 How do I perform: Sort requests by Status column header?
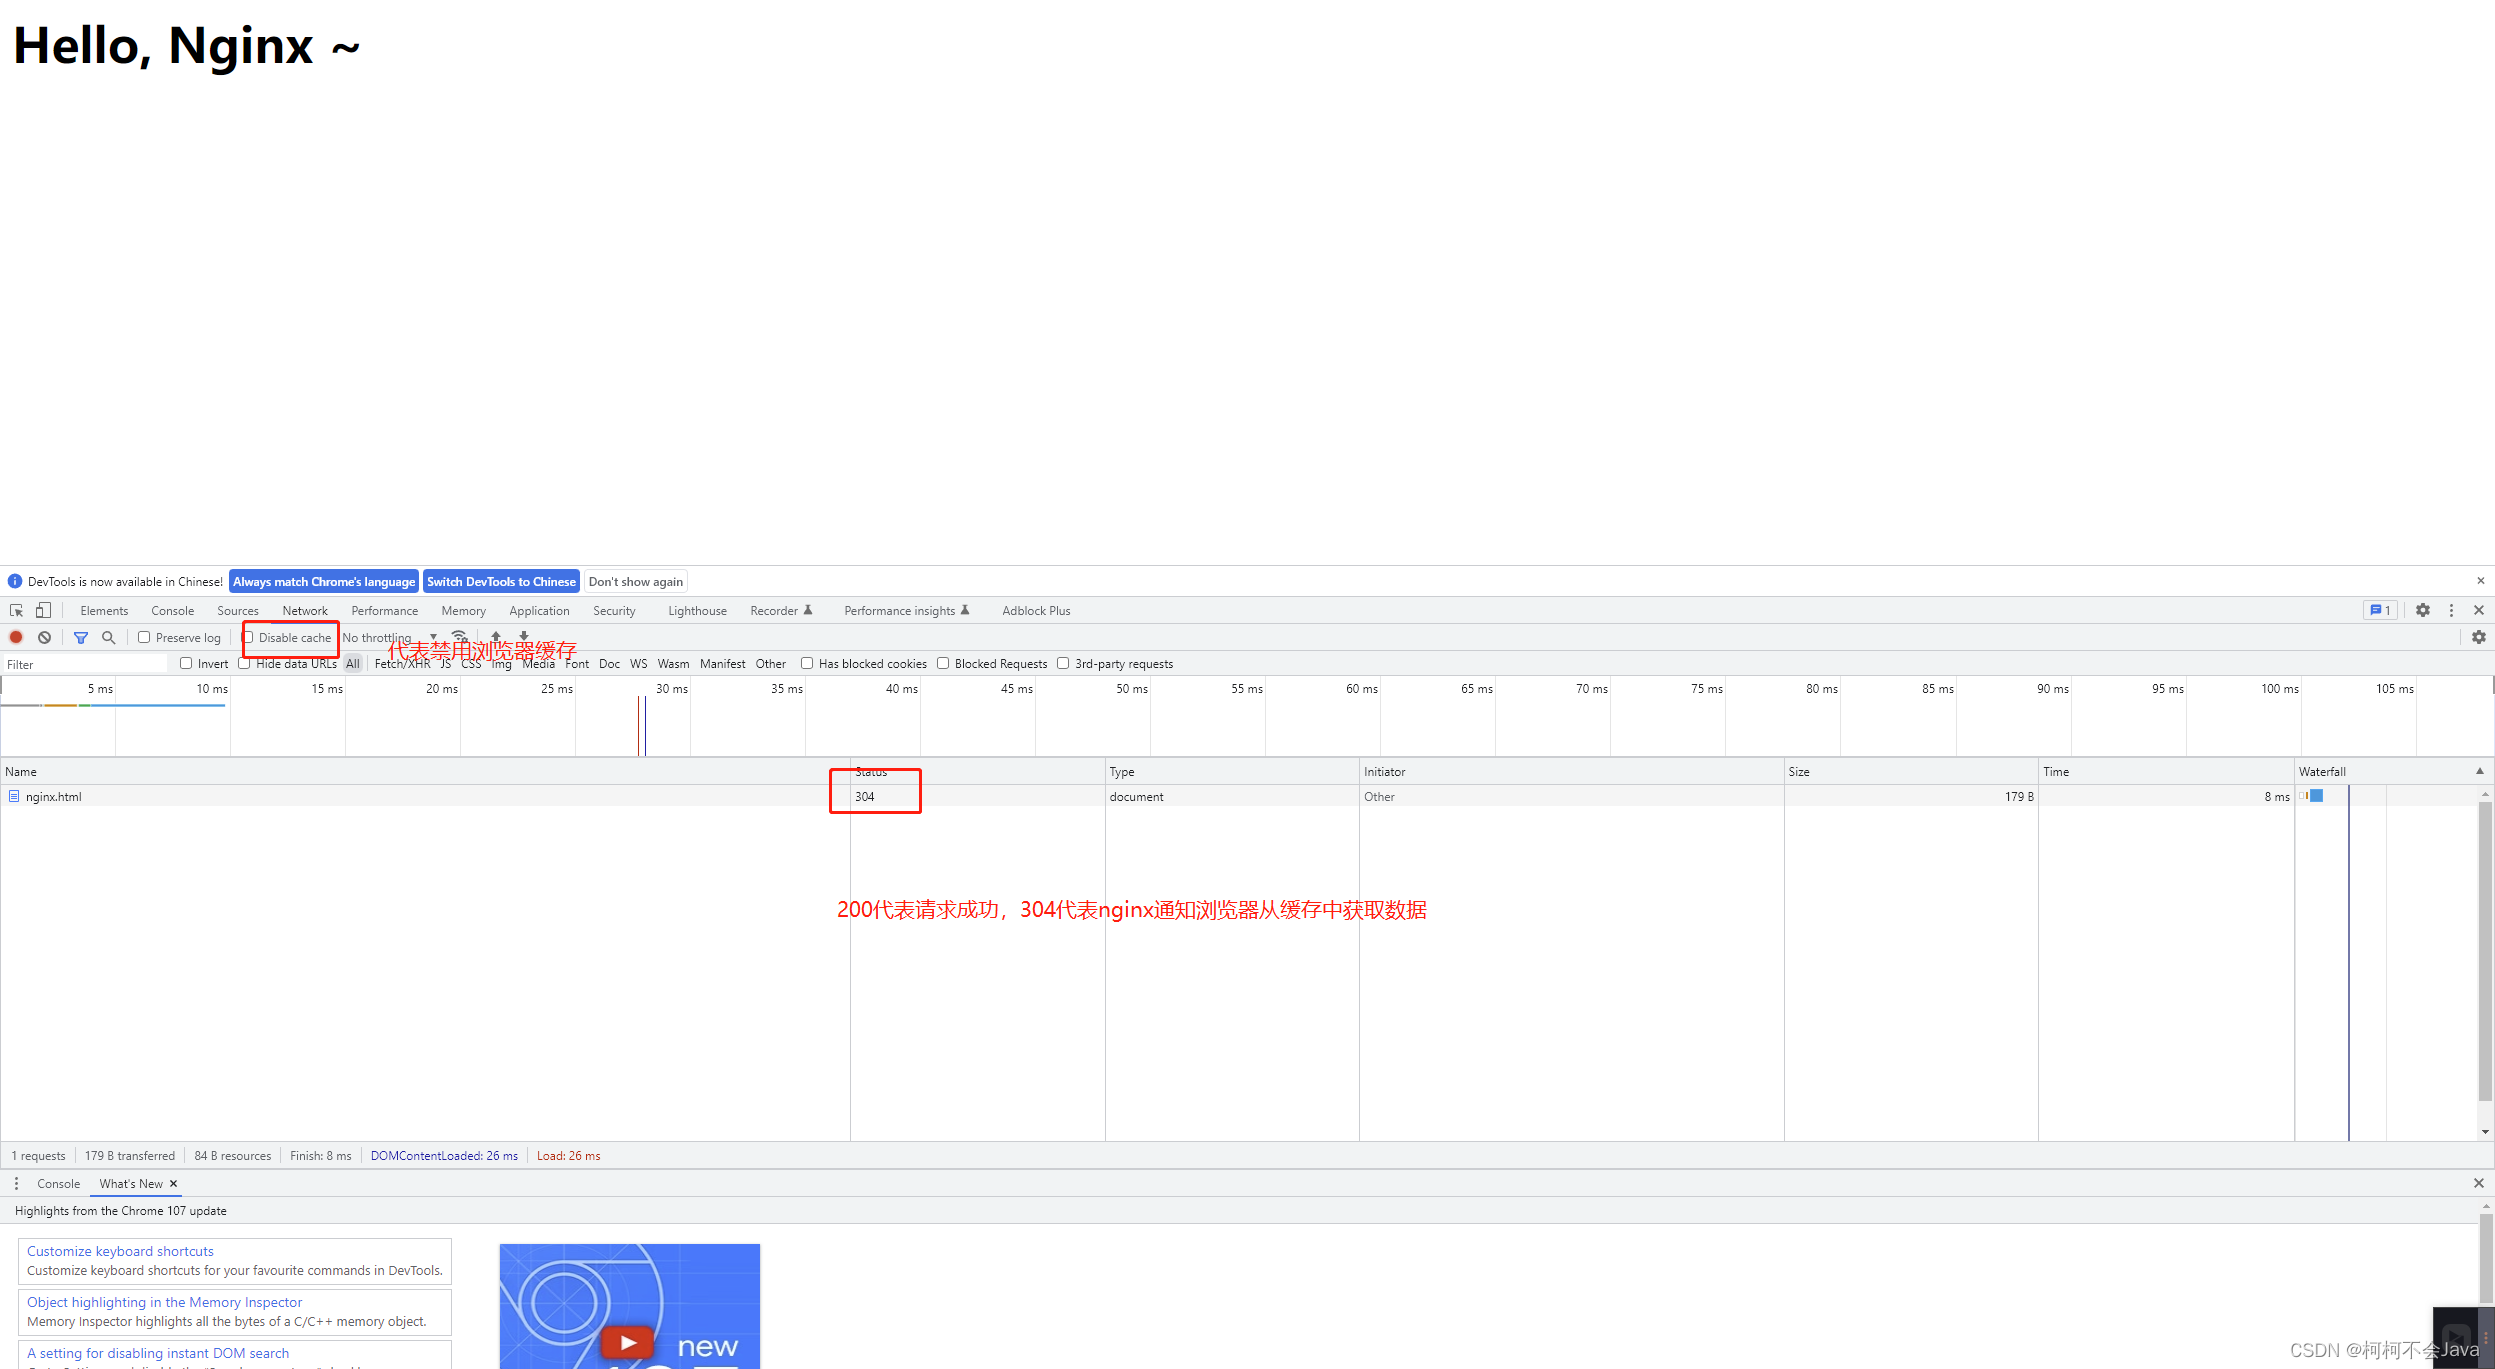click(x=977, y=771)
